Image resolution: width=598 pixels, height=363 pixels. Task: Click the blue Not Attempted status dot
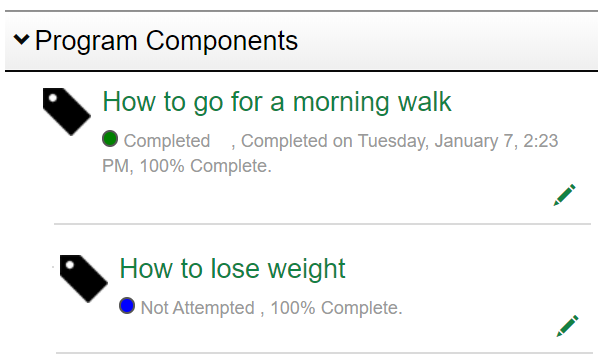click(127, 305)
